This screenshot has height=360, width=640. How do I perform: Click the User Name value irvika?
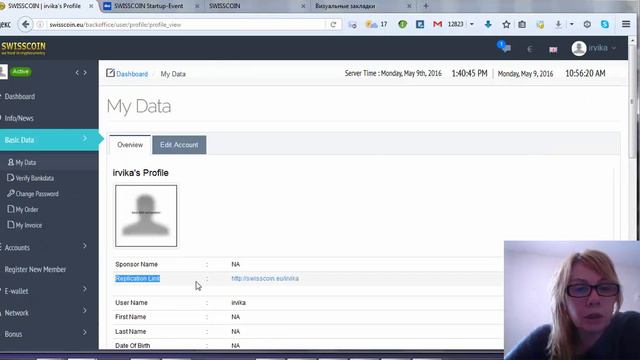[238, 303]
